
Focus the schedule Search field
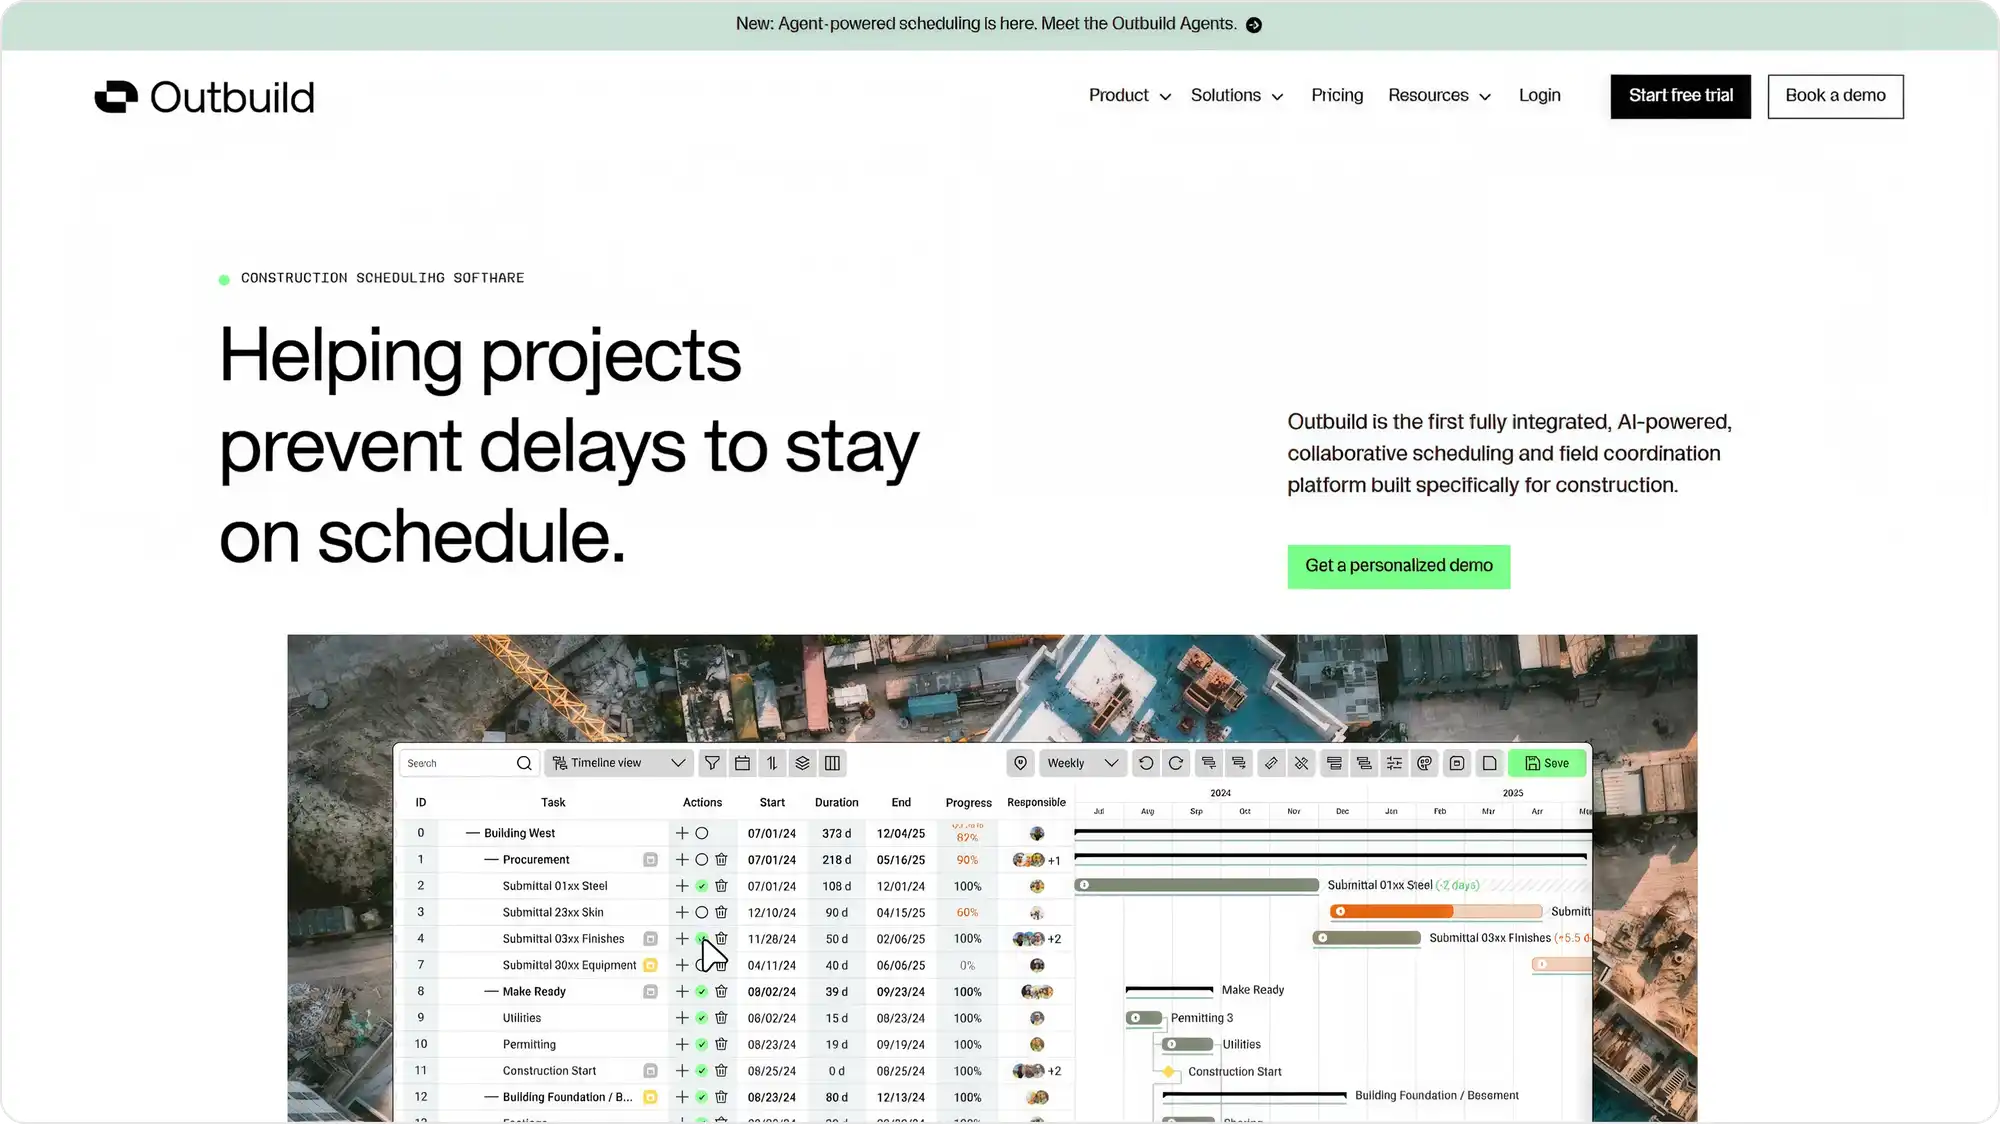tap(469, 763)
